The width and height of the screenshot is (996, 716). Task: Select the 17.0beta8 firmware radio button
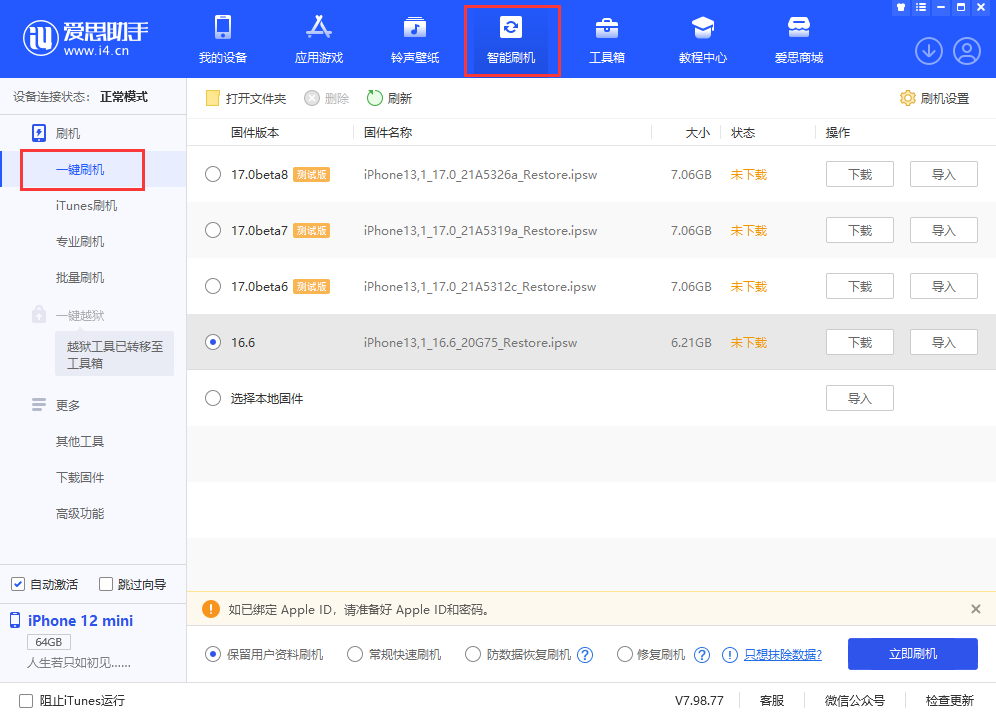tap(212, 173)
